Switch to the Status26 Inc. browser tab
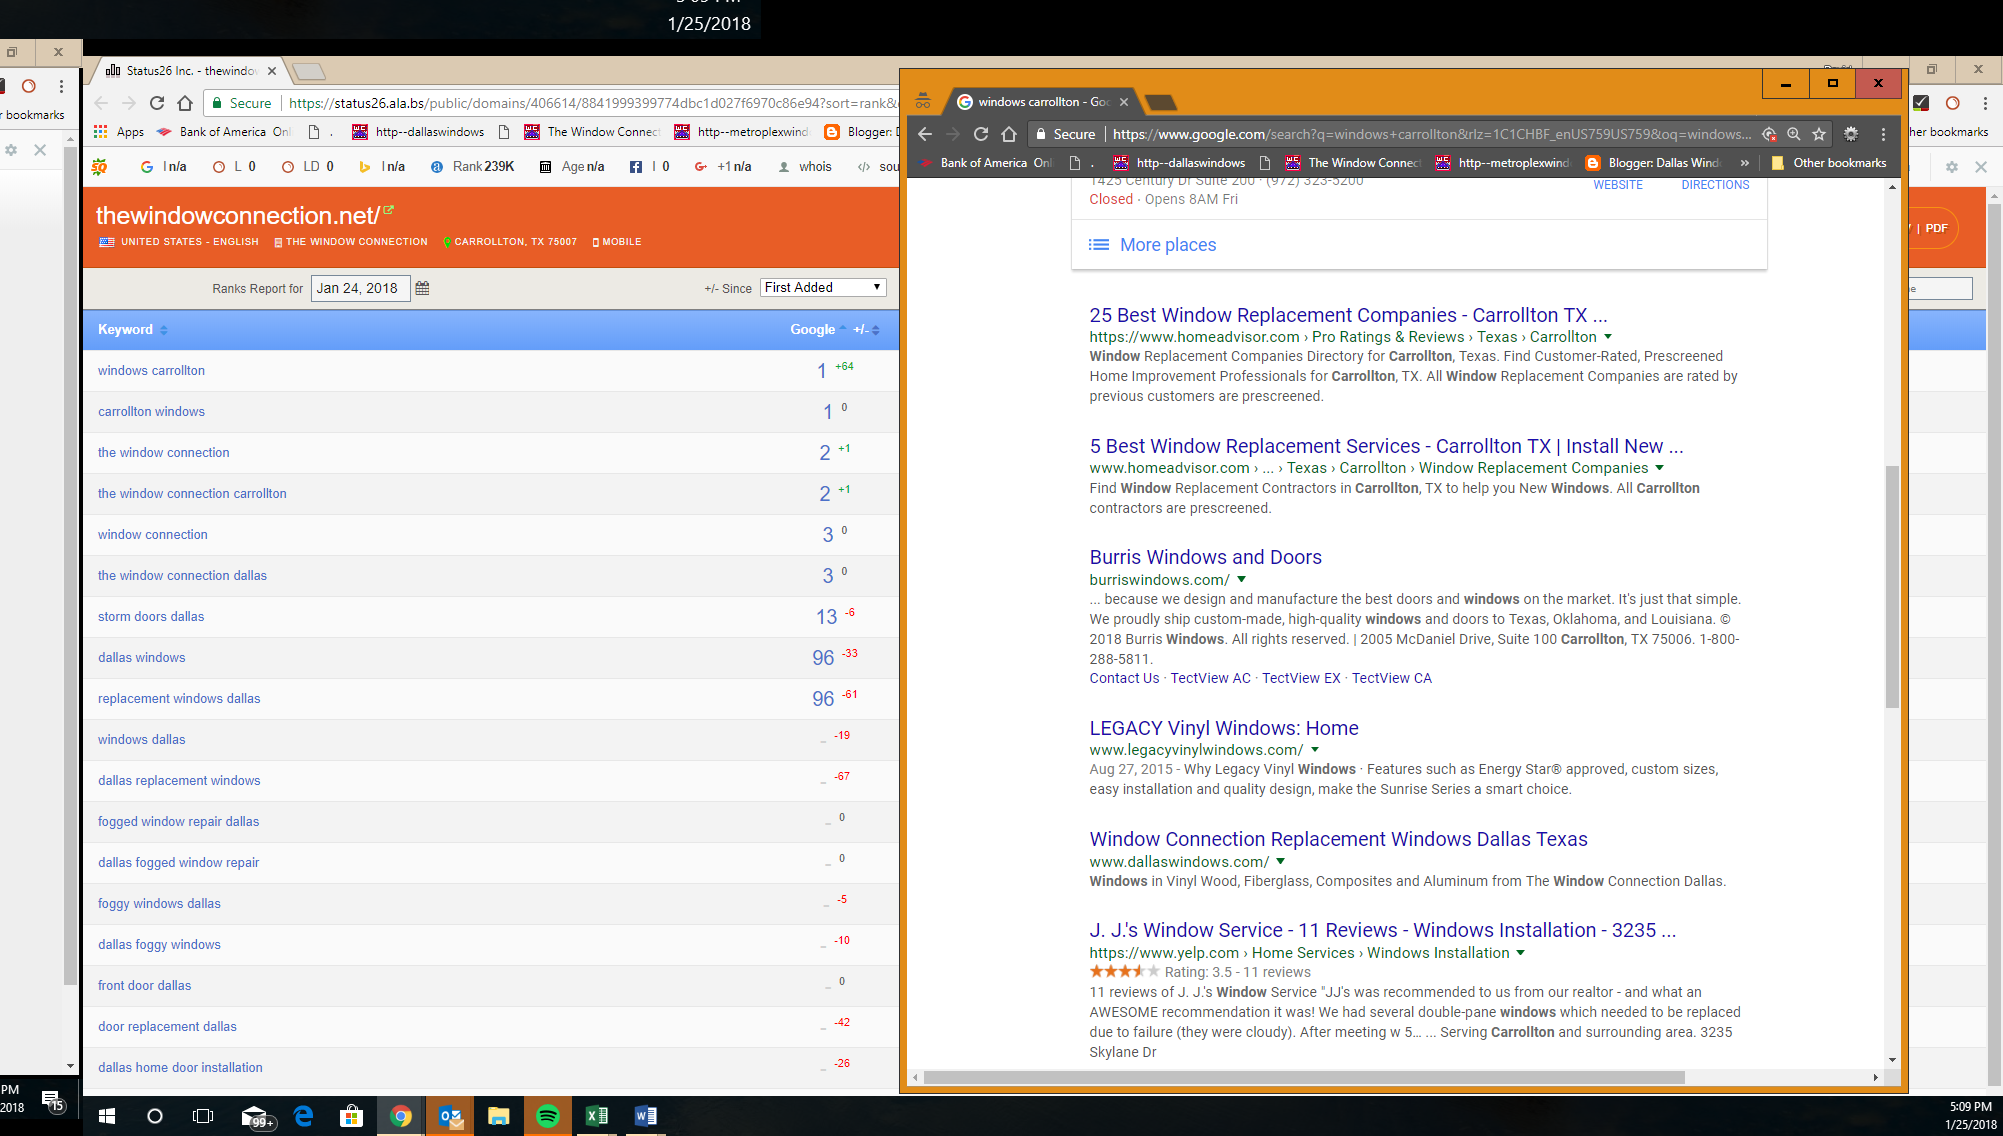Viewport: 2003px width, 1136px height. point(191,71)
